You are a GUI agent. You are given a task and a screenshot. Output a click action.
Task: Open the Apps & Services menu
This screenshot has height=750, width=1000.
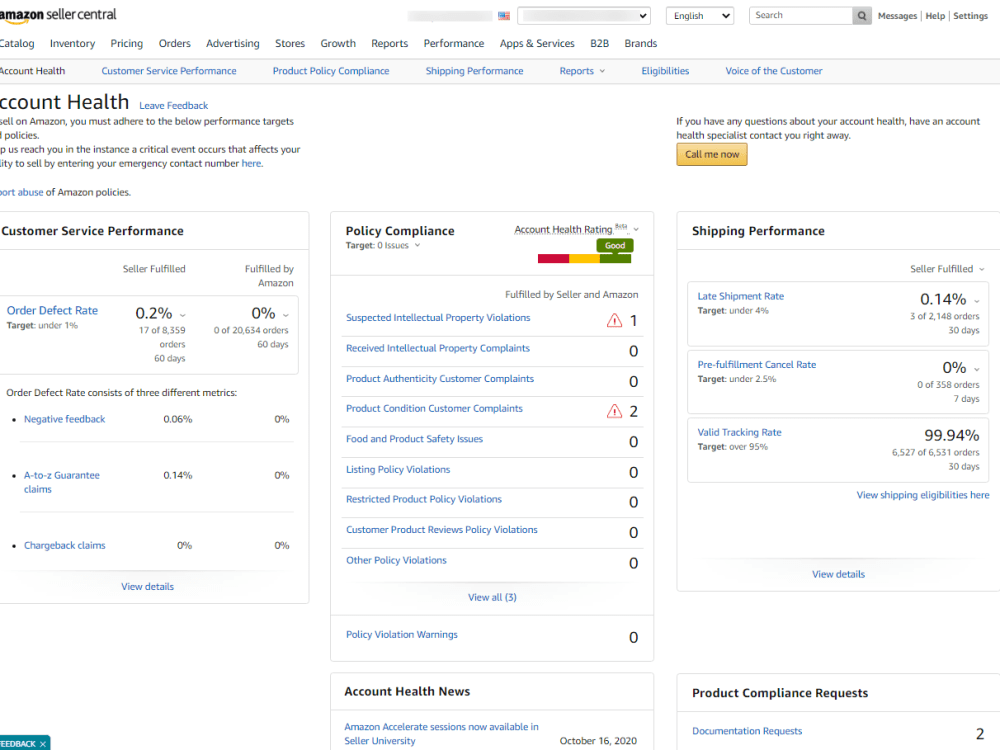[537, 43]
